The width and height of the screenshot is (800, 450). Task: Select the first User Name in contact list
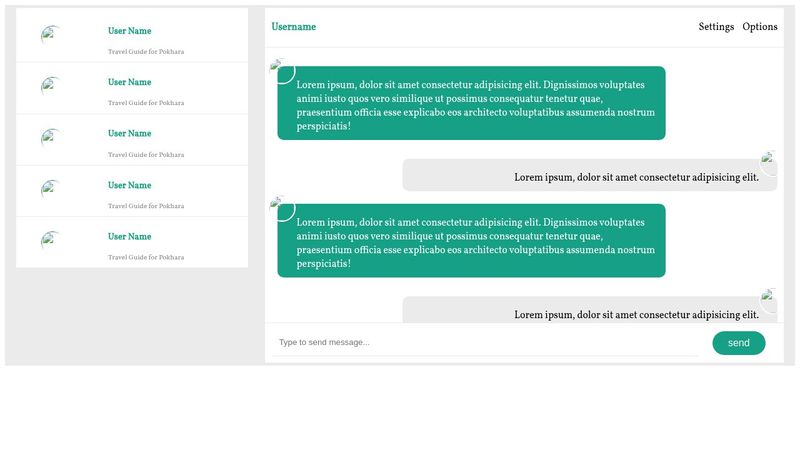point(130,31)
